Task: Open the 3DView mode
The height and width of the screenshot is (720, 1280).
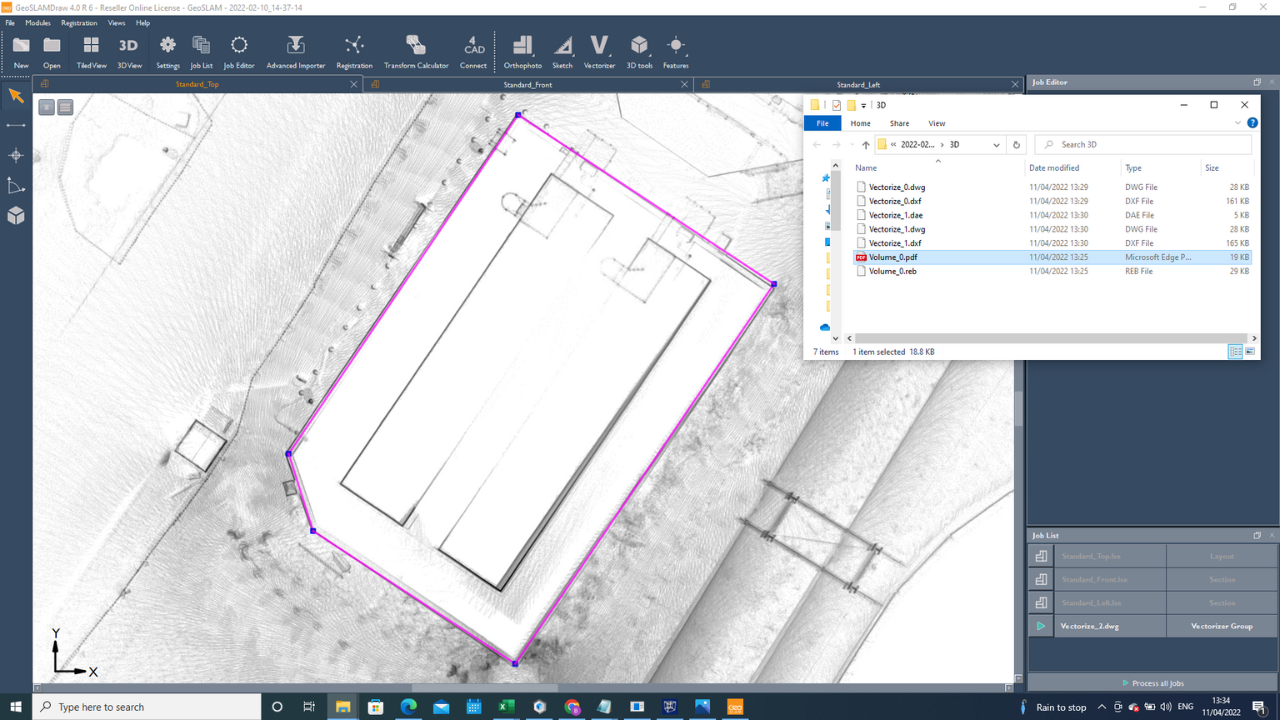Action: (129, 51)
